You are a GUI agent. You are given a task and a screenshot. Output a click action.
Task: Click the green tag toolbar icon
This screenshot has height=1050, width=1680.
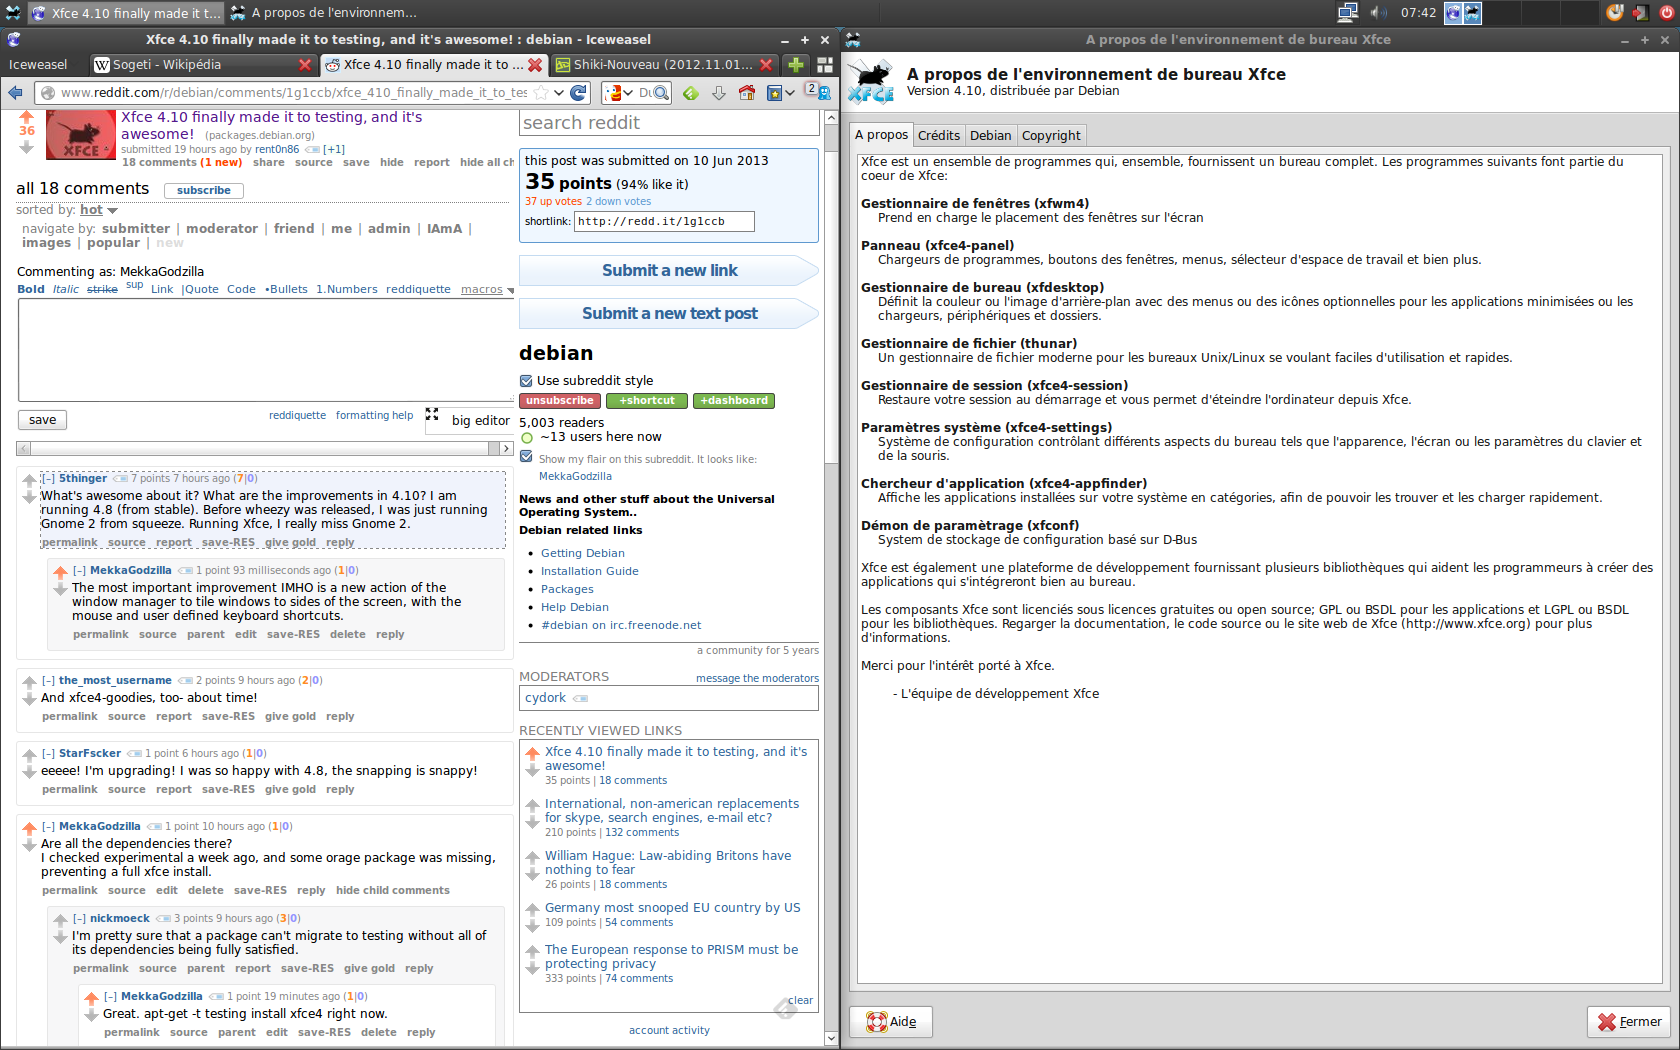(x=691, y=92)
